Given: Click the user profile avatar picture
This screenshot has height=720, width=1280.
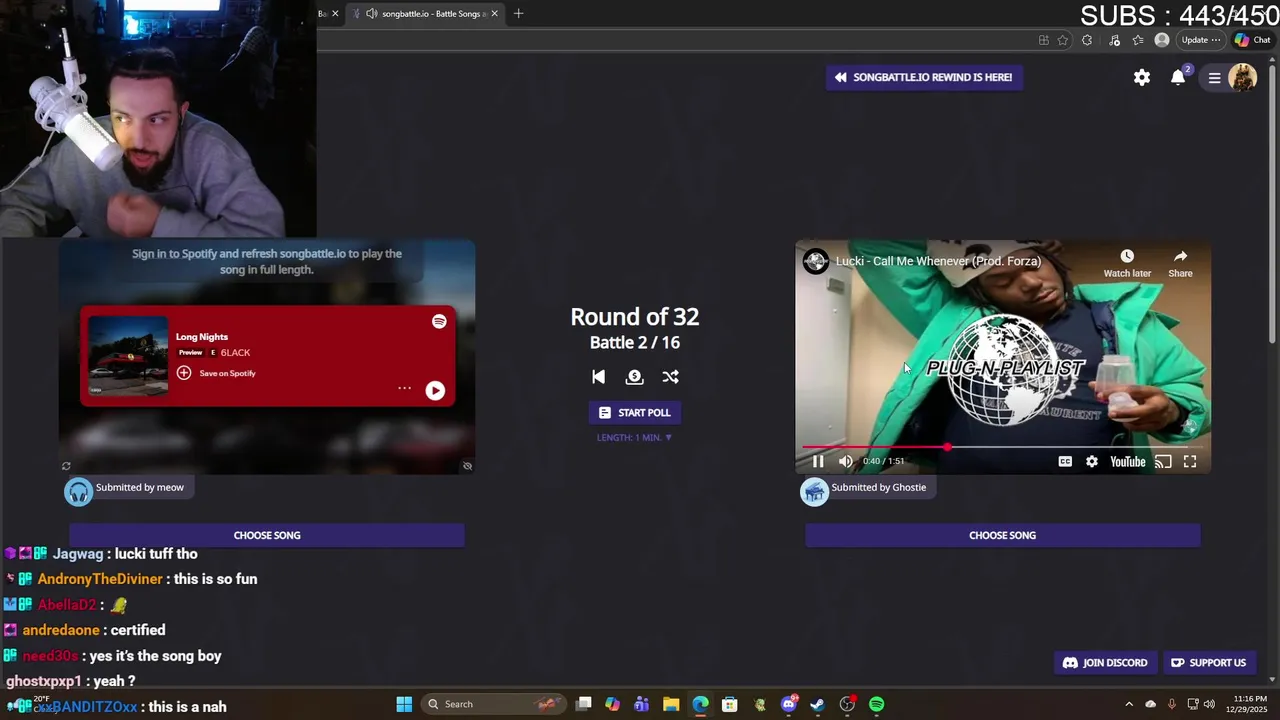Looking at the screenshot, I should pyautogui.click(x=1242, y=77).
